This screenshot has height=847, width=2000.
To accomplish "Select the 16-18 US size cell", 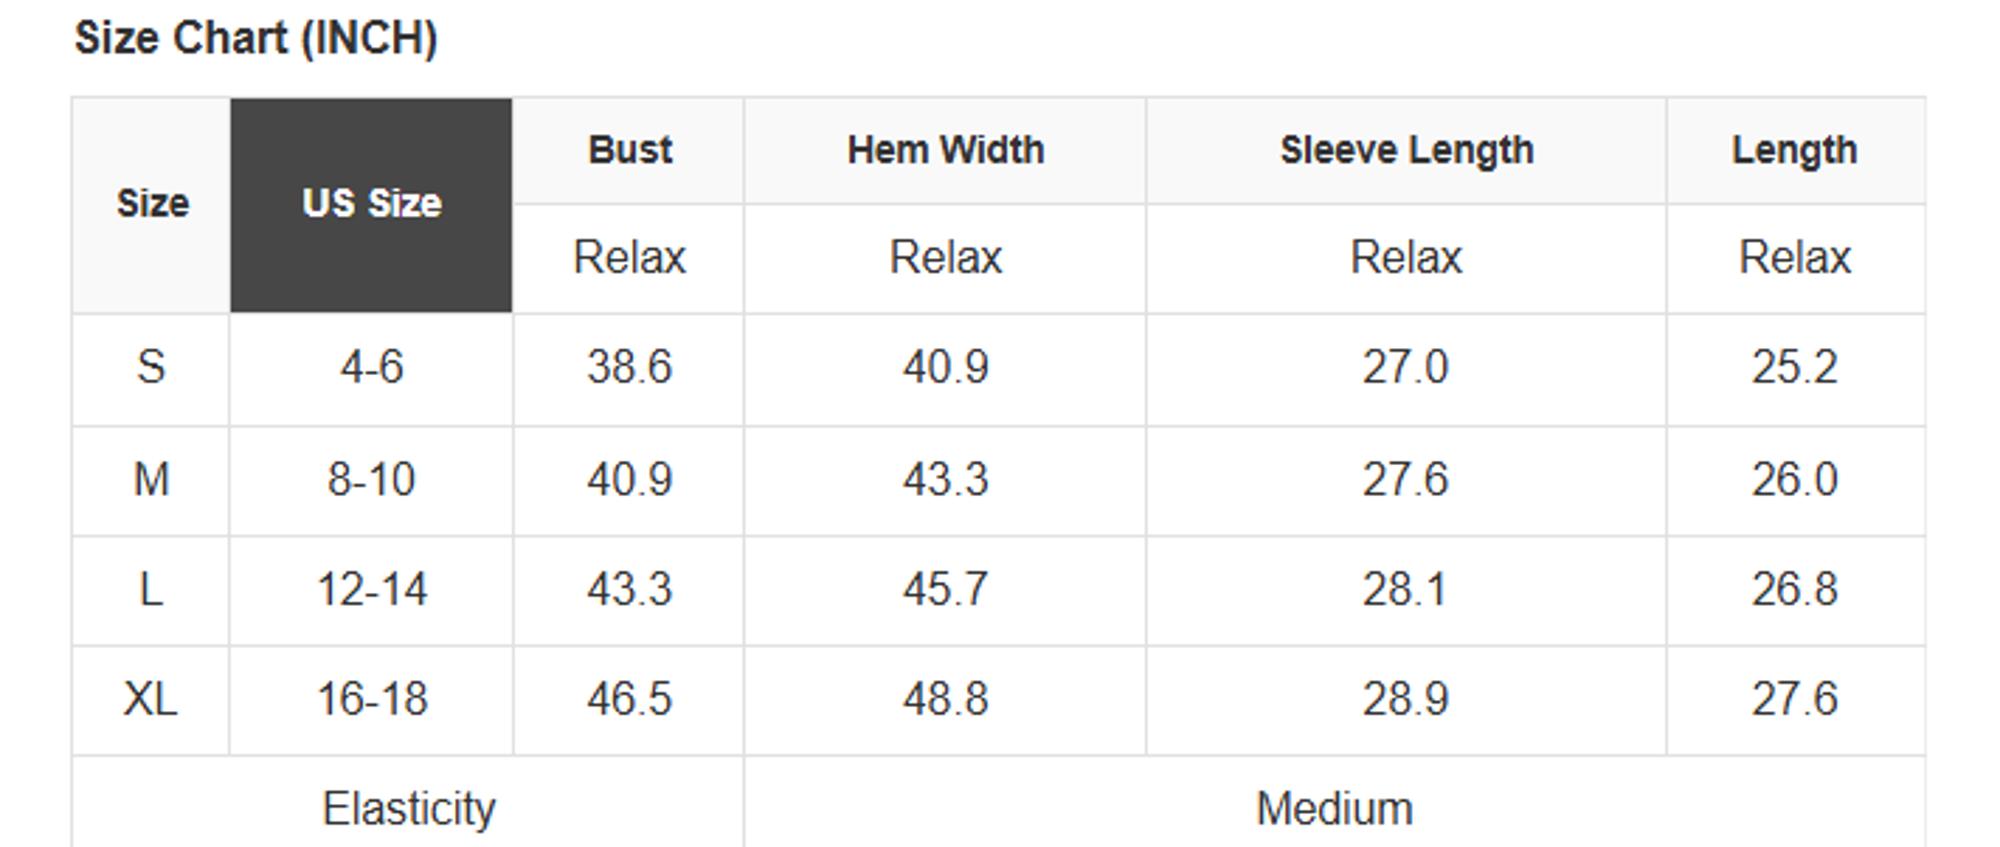I will click(x=371, y=698).
